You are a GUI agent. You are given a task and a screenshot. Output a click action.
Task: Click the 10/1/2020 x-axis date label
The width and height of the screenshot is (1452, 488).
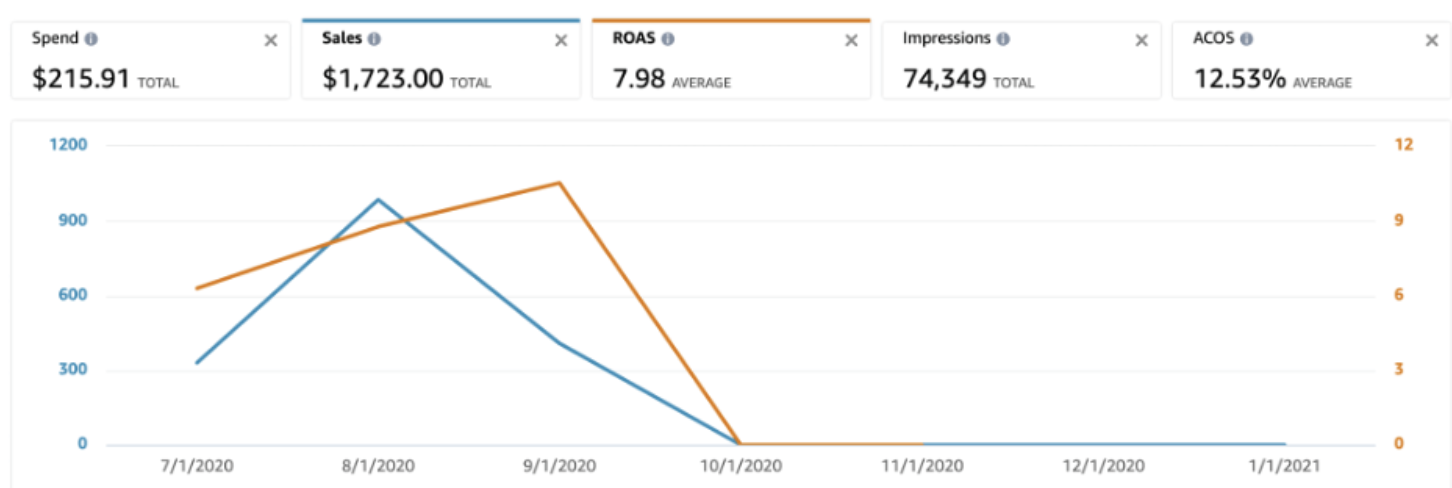click(740, 466)
